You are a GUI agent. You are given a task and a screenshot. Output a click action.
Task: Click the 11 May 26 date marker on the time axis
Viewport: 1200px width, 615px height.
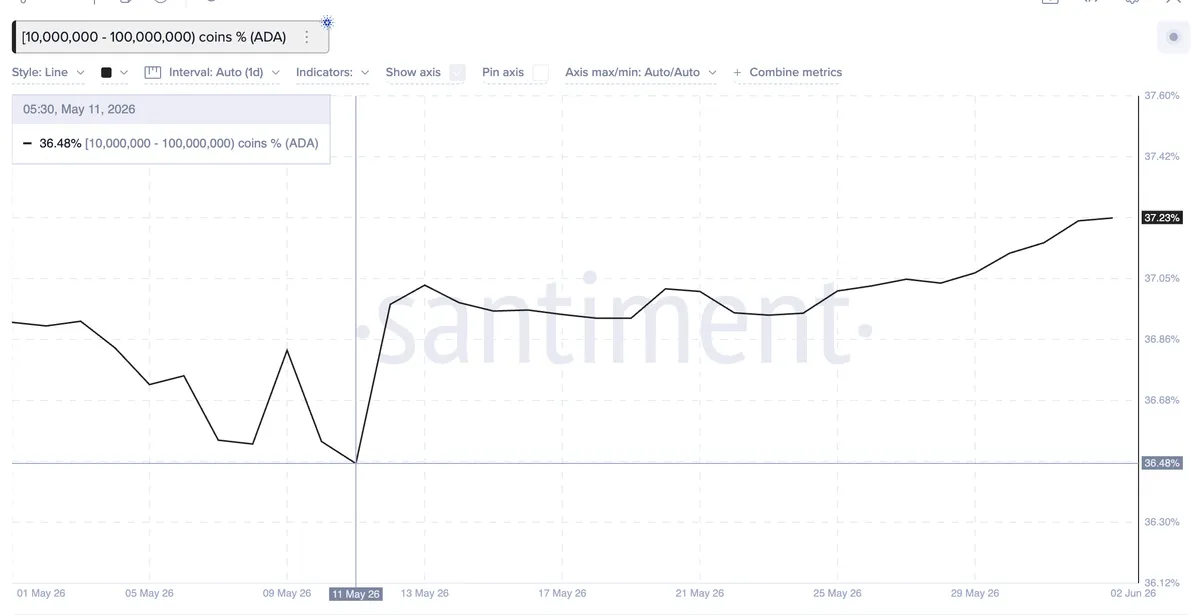coord(355,594)
